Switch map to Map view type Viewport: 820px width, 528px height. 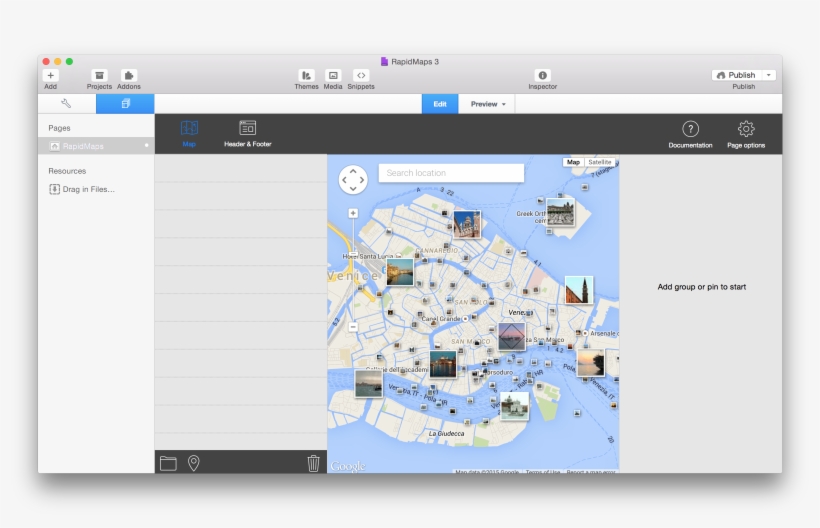[x=573, y=162]
